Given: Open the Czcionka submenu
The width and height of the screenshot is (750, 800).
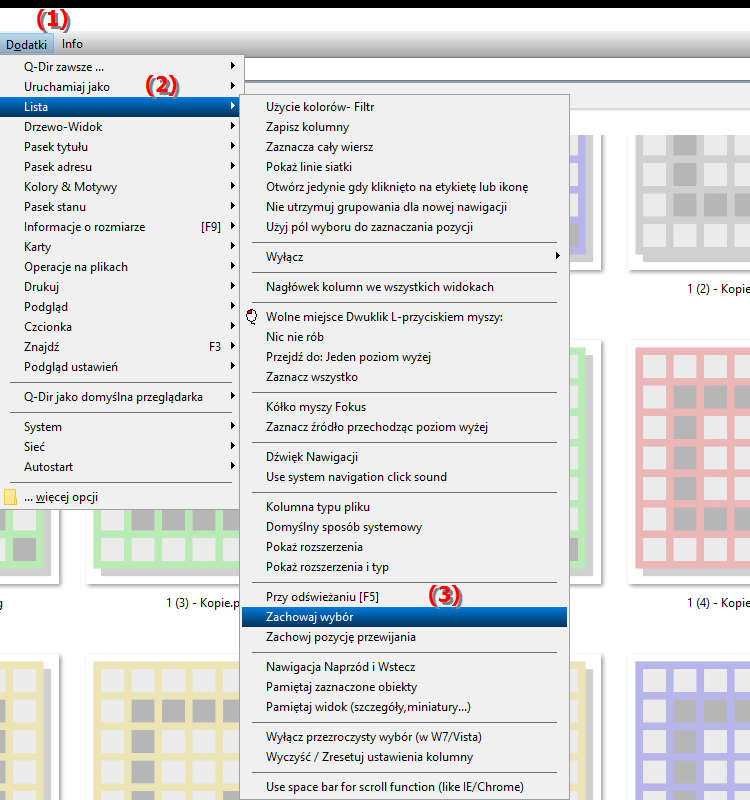Looking at the screenshot, I should (x=121, y=327).
